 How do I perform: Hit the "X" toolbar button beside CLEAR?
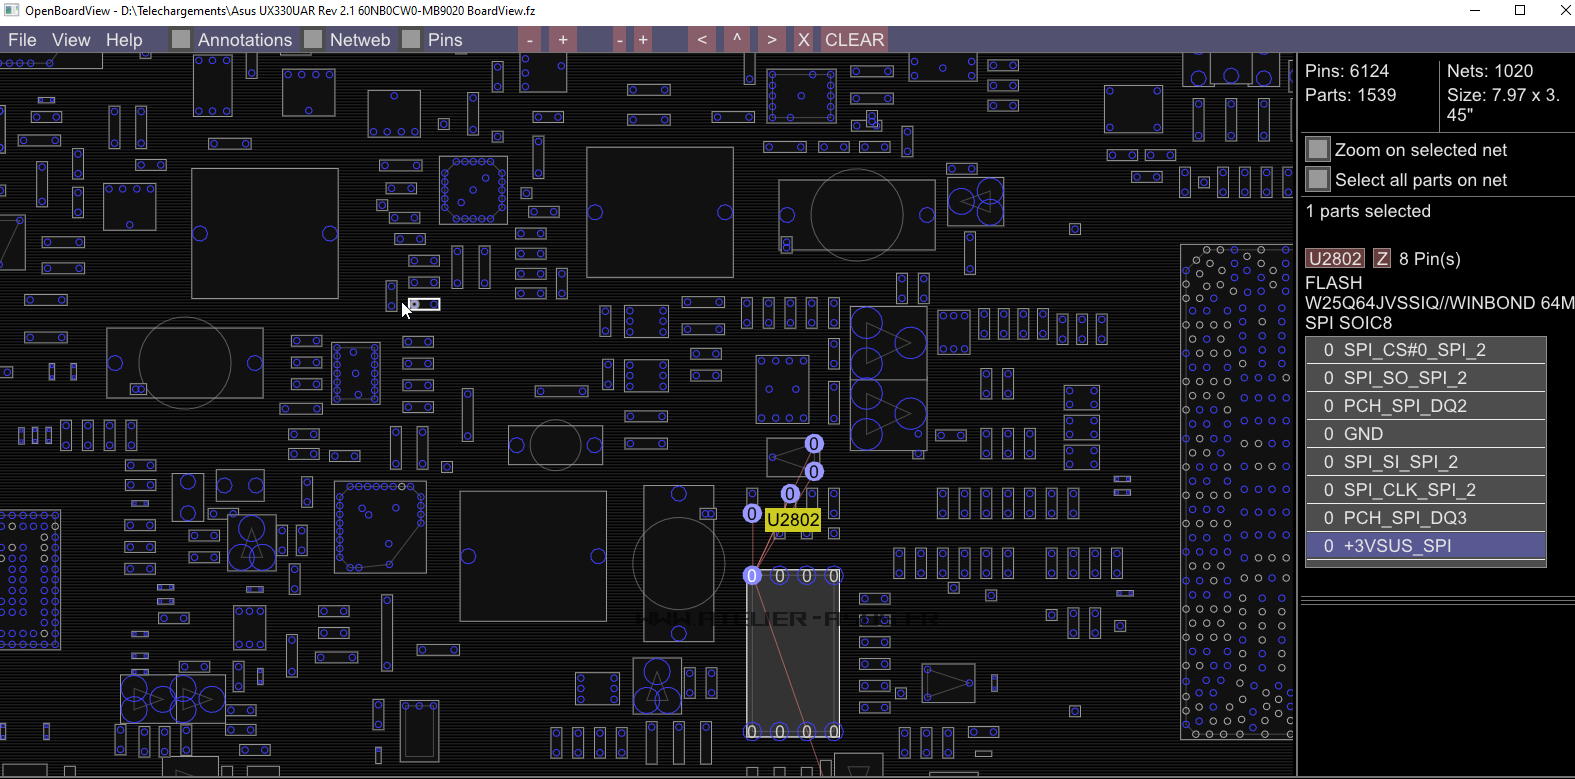tap(803, 40)
